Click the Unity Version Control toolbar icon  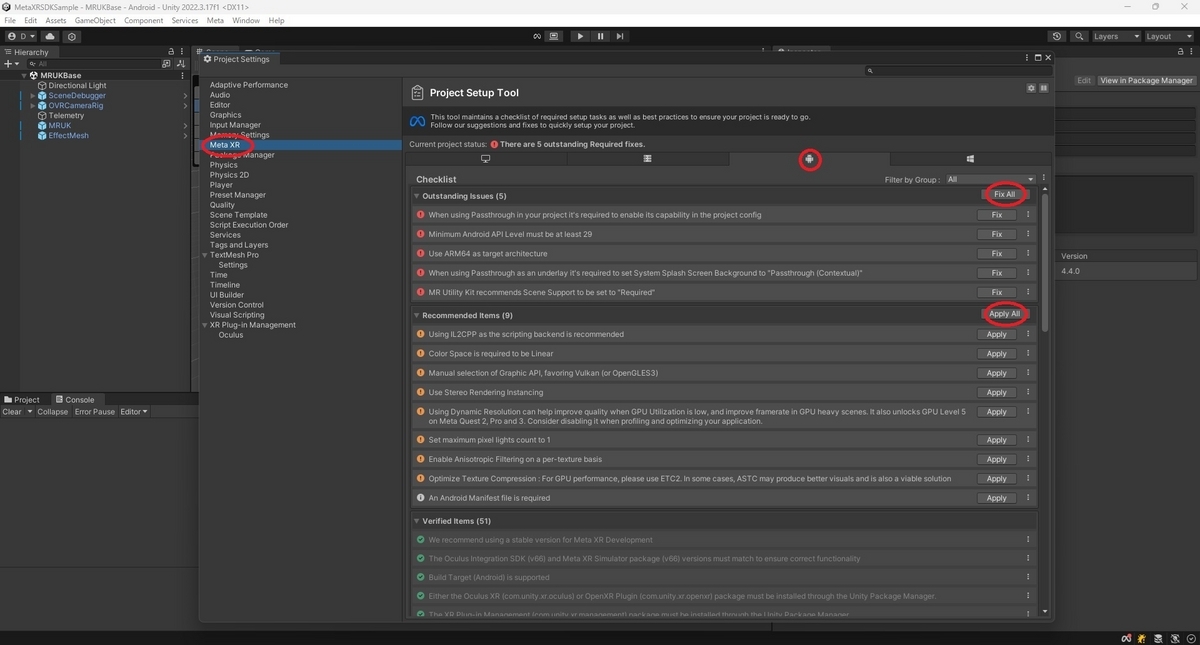(x=72, y=36)
